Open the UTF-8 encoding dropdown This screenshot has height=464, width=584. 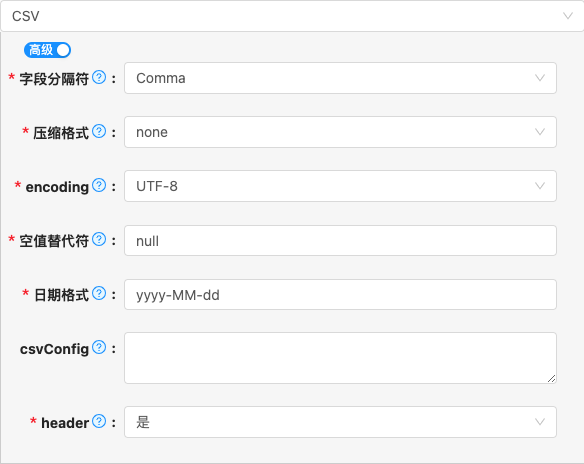click(340, 186)
